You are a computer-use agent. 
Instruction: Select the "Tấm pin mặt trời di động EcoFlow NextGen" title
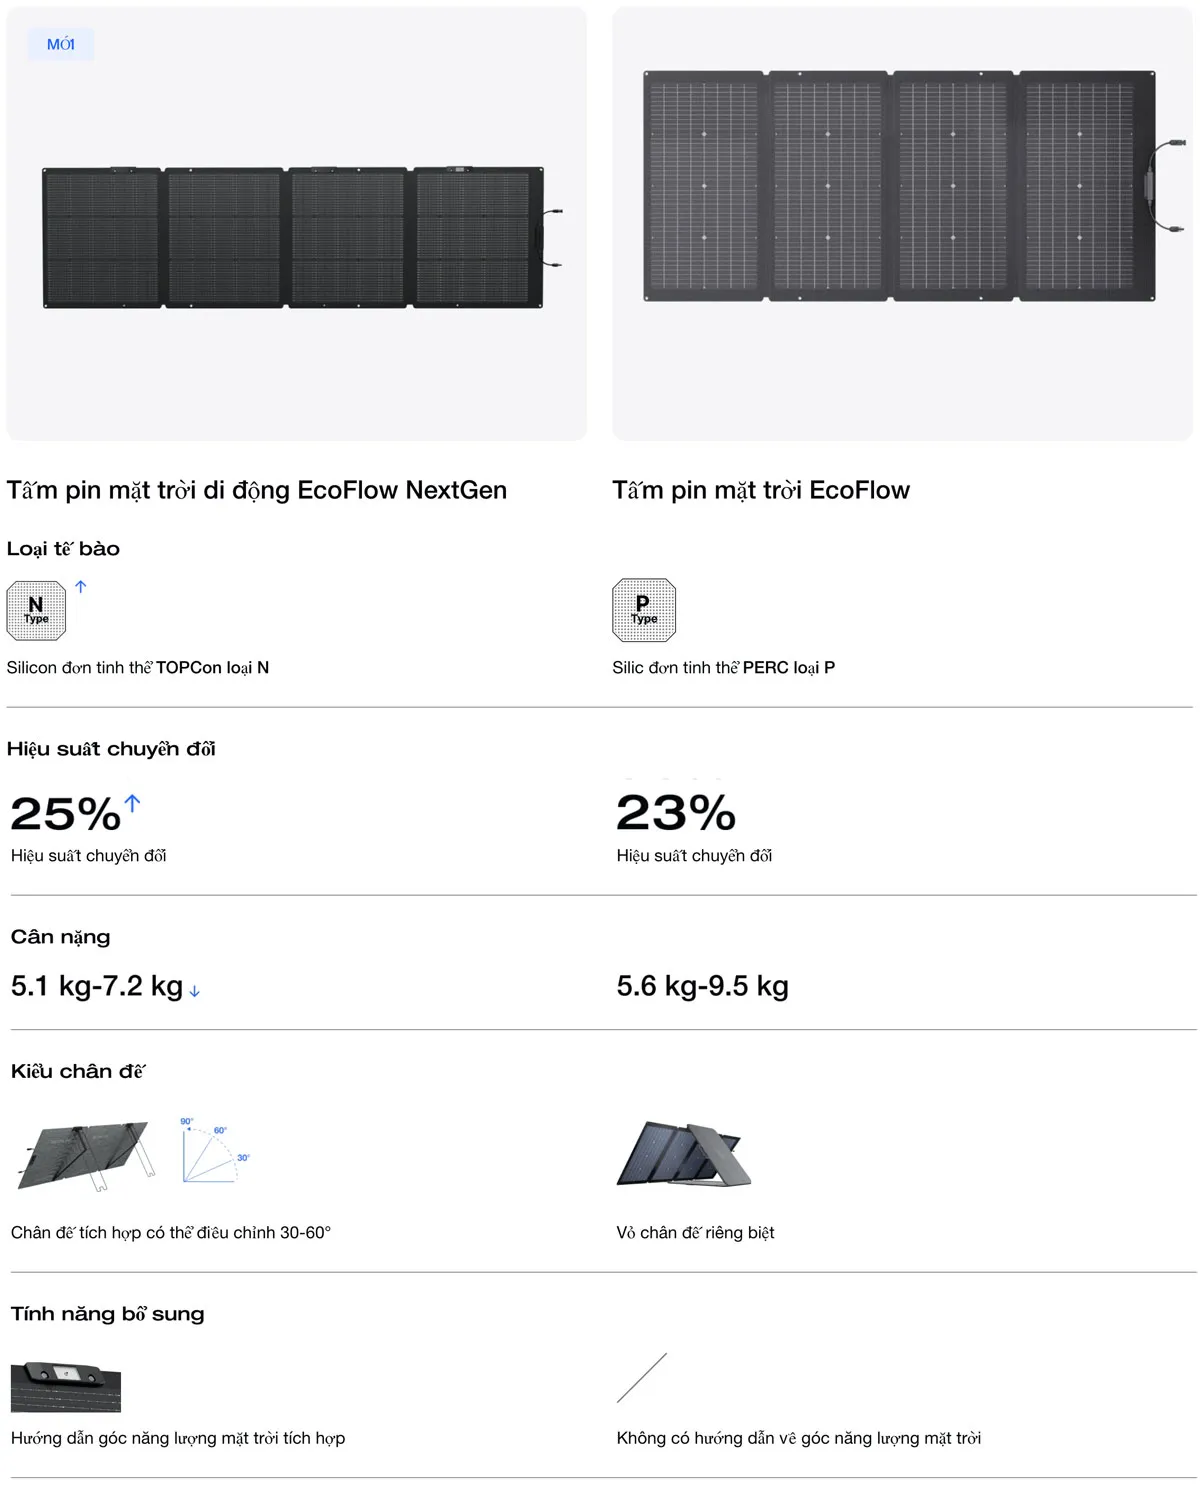pyautogui.click(x=257, y=490)
